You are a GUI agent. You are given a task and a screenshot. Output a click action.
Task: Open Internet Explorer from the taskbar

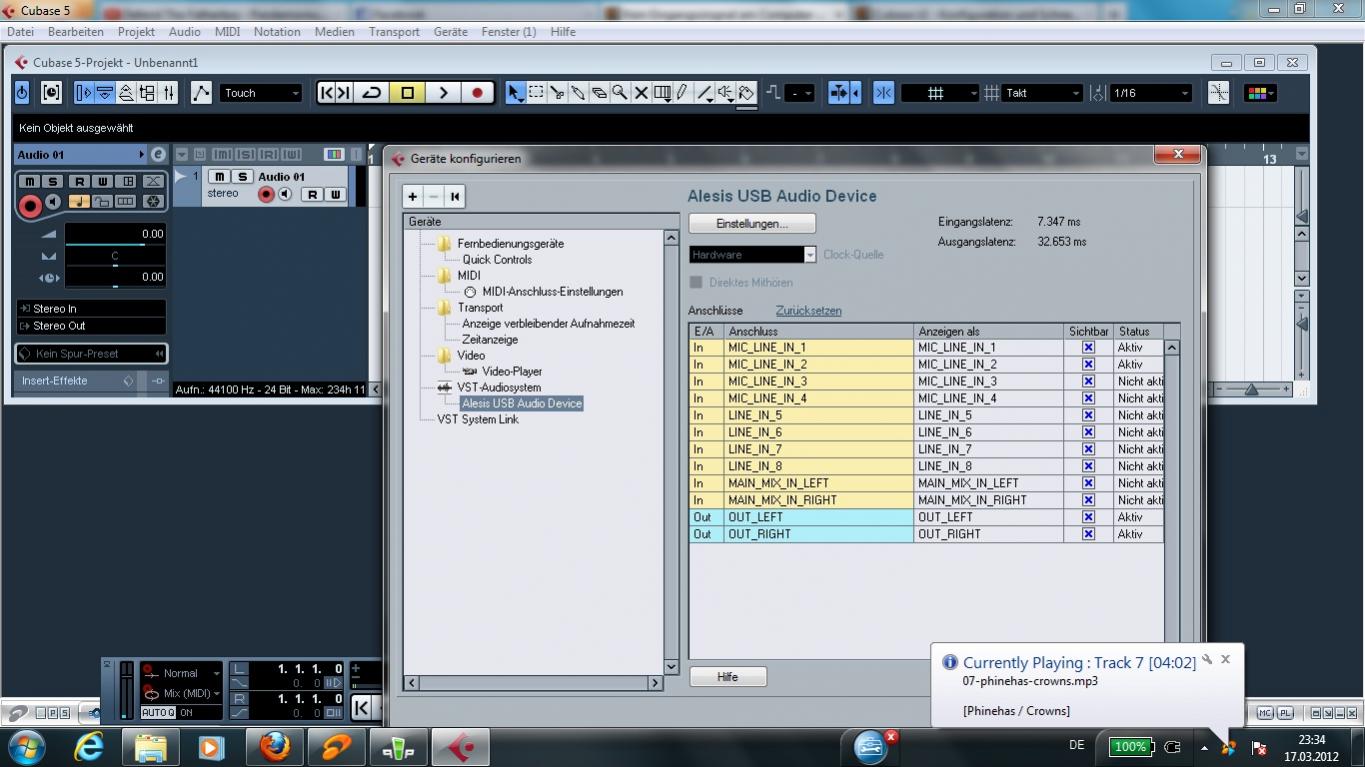tap(90, 746)
